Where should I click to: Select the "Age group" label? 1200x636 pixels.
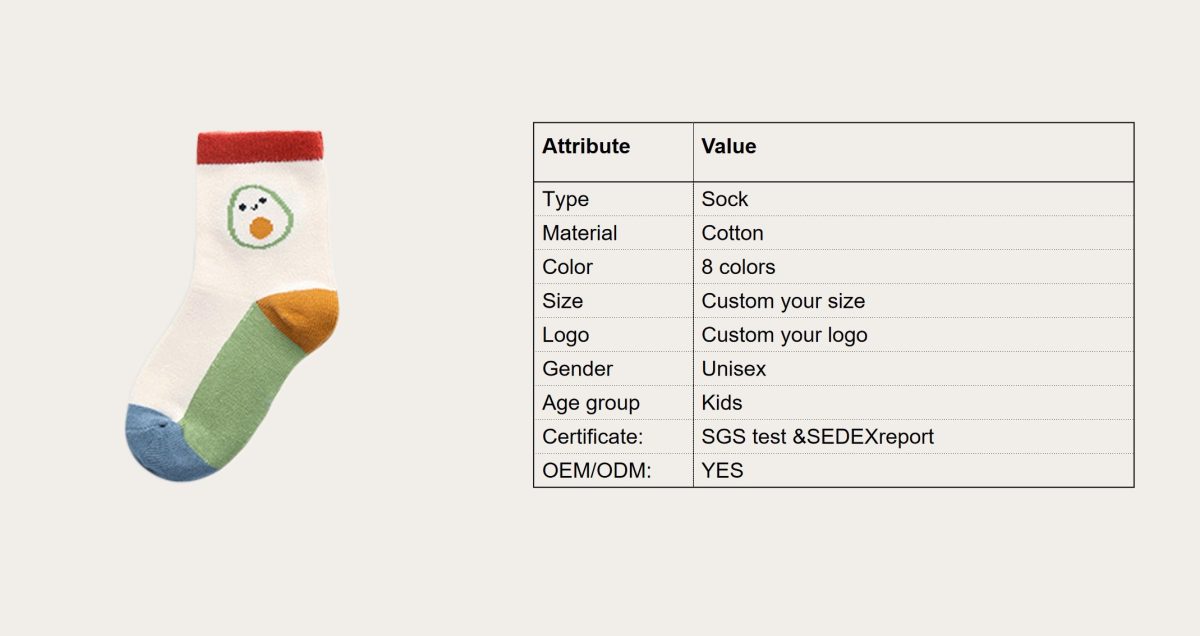pos(591,403)
